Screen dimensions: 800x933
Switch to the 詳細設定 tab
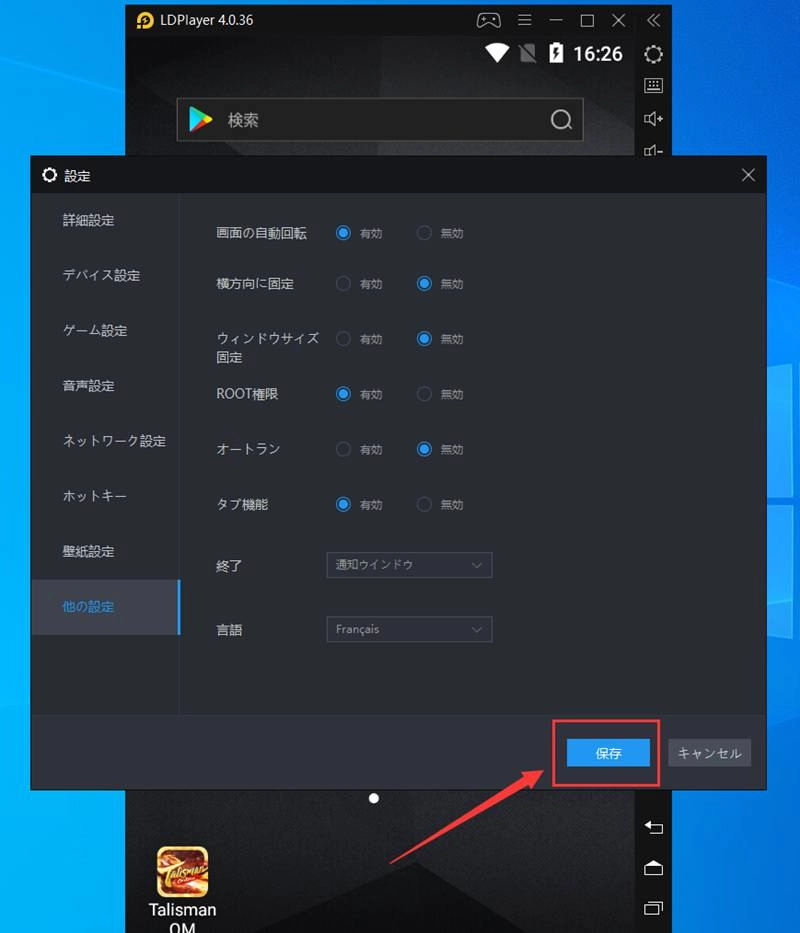point(89,220)
